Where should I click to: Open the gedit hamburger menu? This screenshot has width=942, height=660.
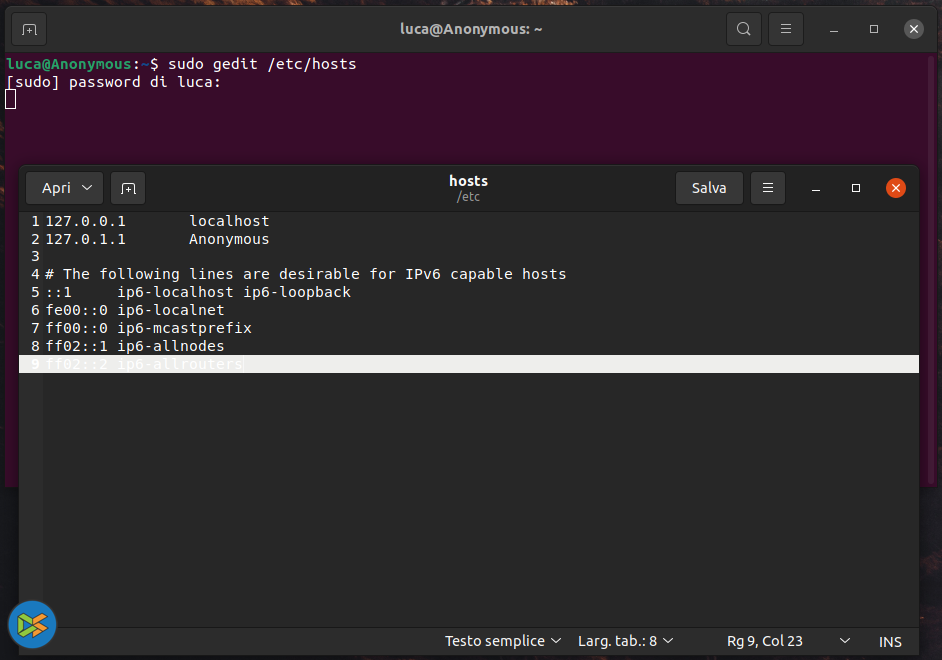click(x=768, y=188)
